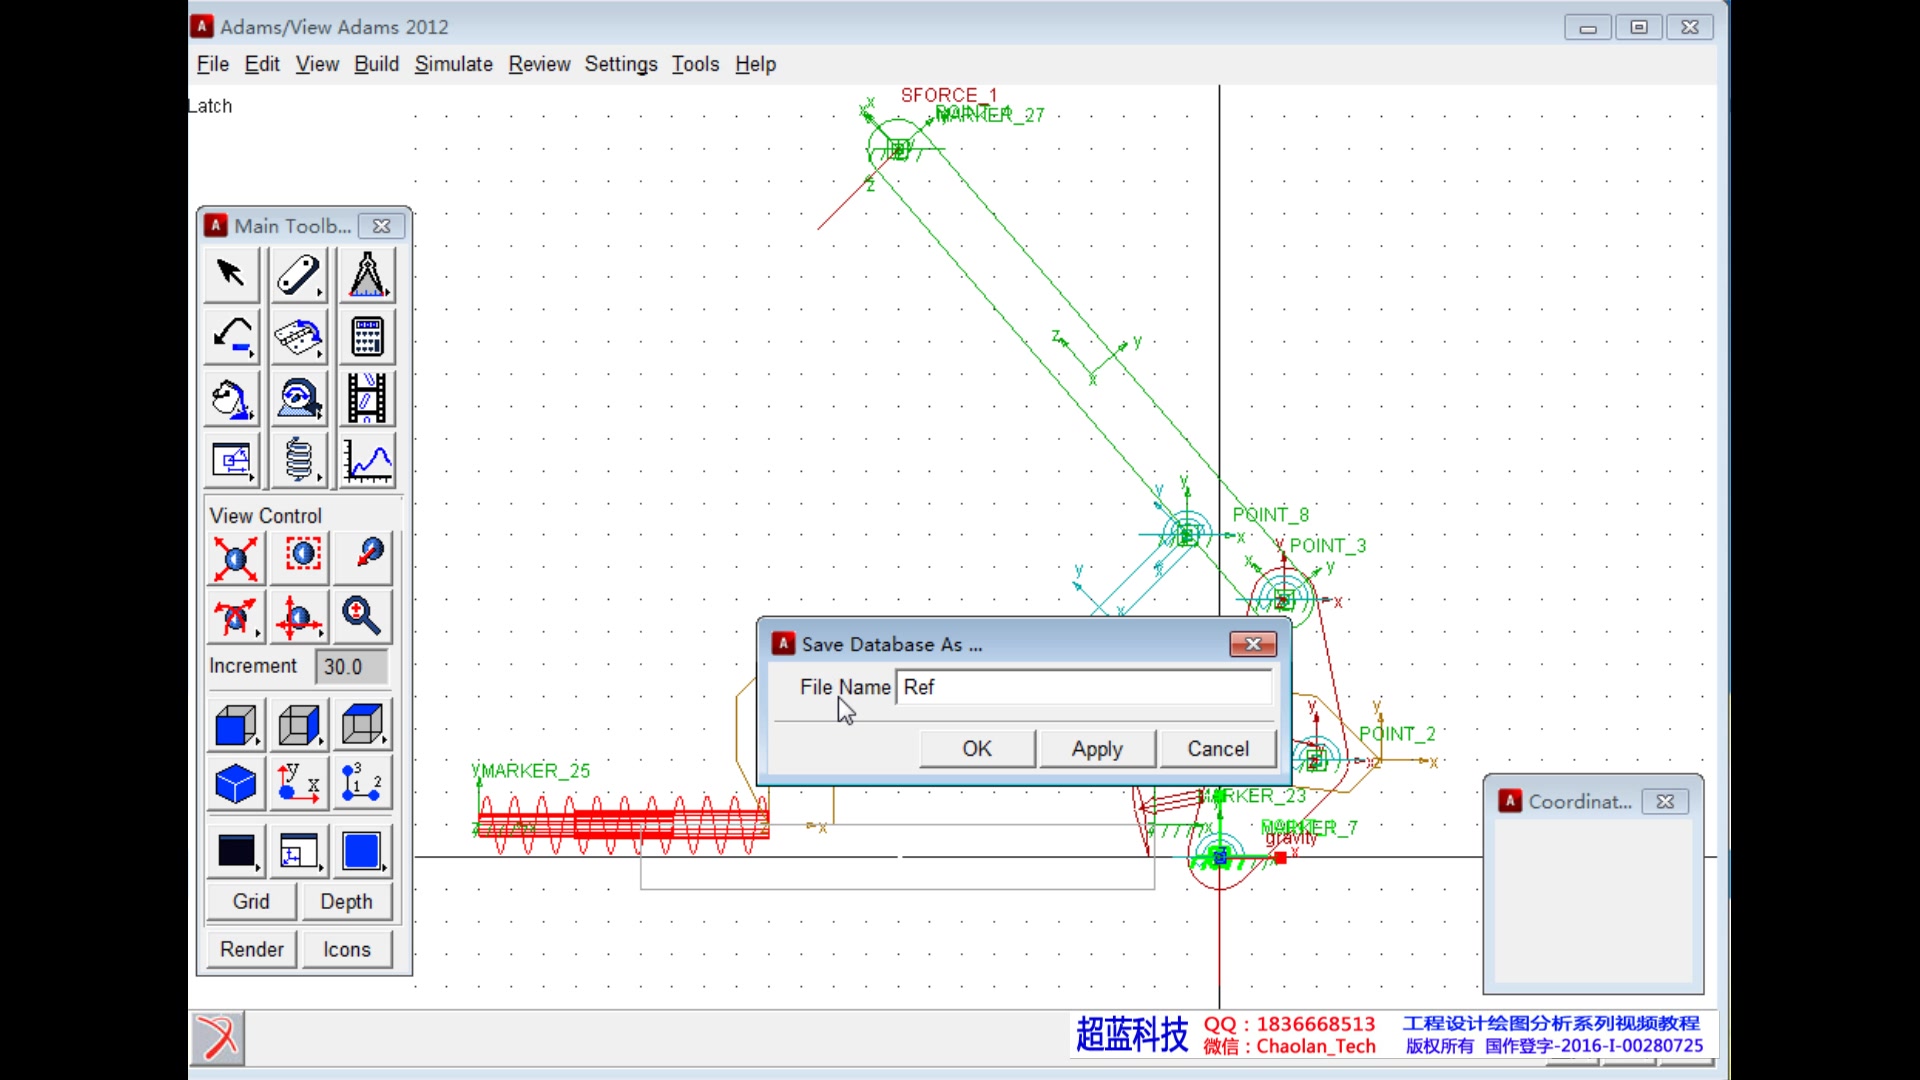Open the blue view color swatch stack
The image size is (1920, 1080).
pyautogui.click(x=364, y=852)
